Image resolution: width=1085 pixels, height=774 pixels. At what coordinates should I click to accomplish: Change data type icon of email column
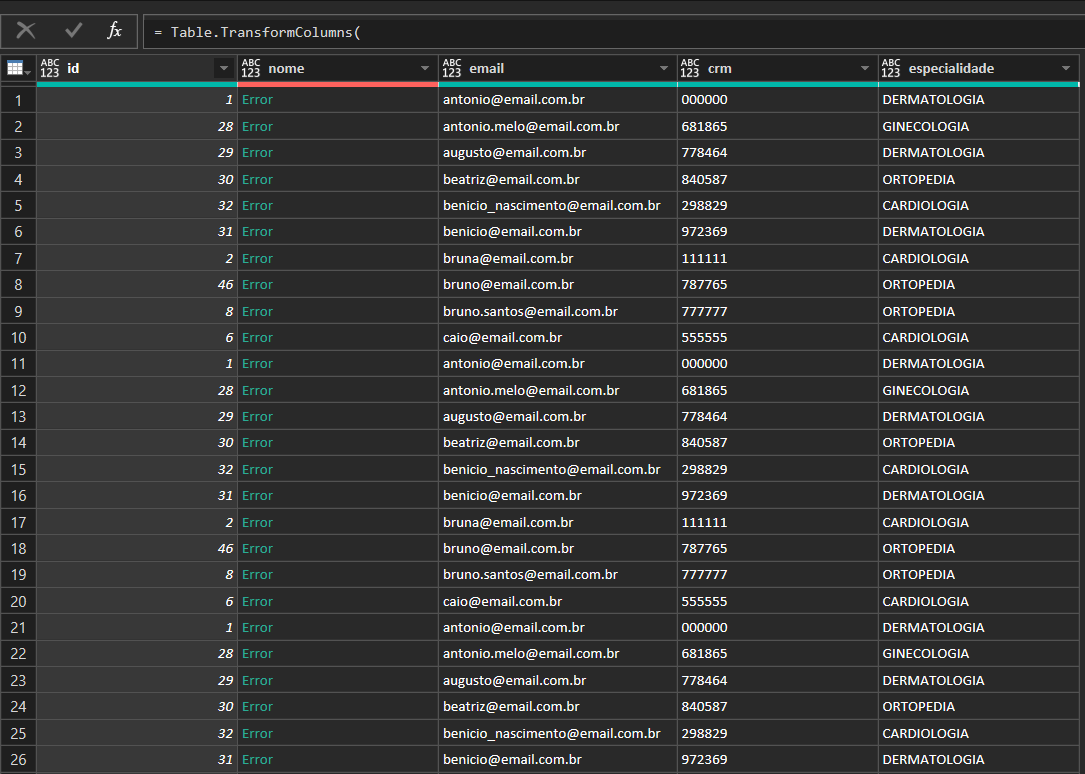coord(451,68)
